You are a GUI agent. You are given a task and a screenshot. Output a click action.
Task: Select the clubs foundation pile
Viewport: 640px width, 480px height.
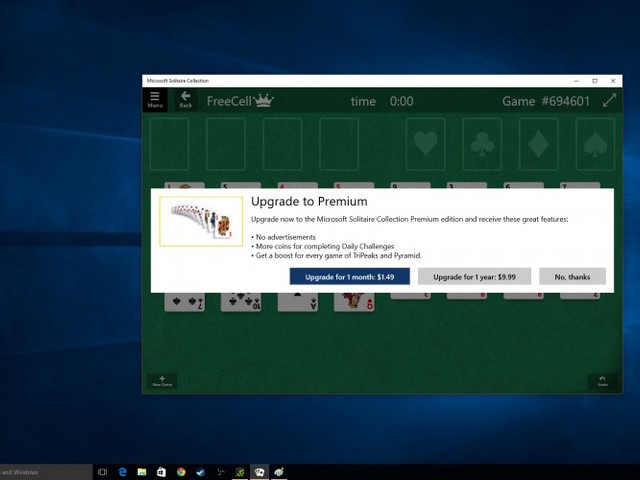pyautogui.click(x=482, y=144)
